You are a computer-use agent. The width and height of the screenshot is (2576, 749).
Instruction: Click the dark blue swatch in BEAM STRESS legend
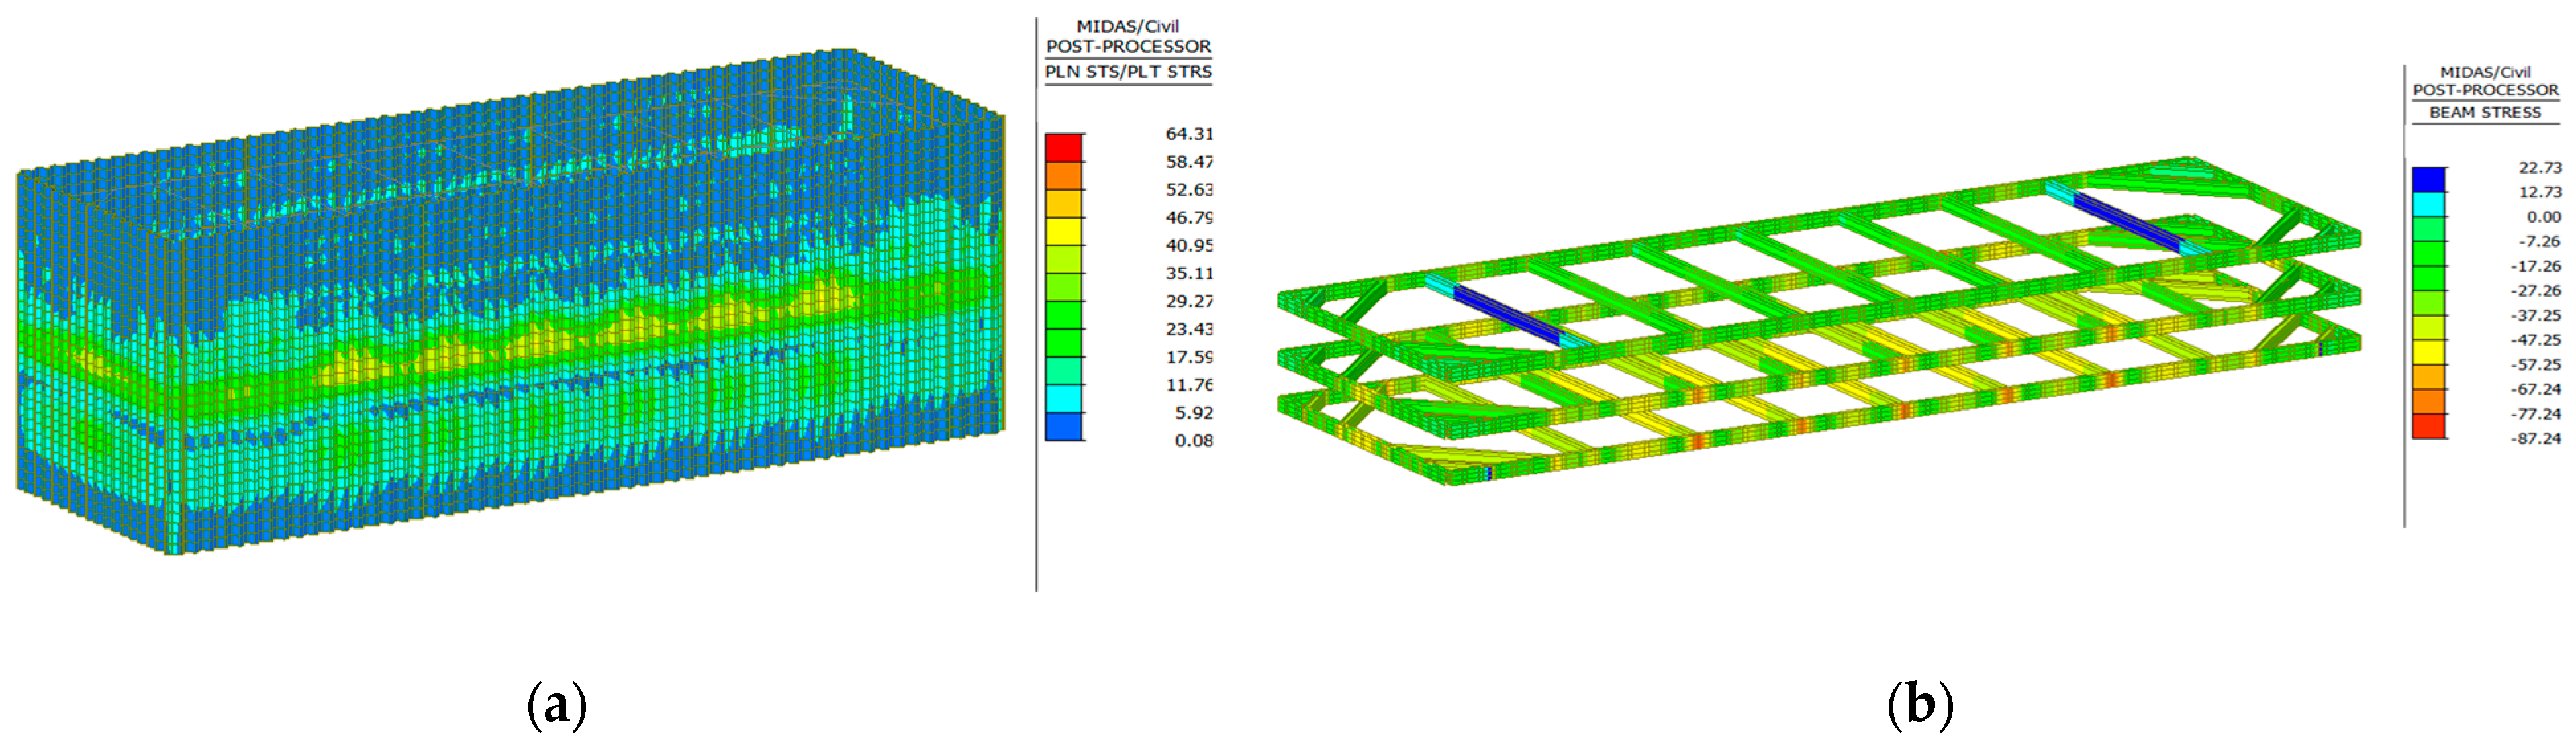2428,180
